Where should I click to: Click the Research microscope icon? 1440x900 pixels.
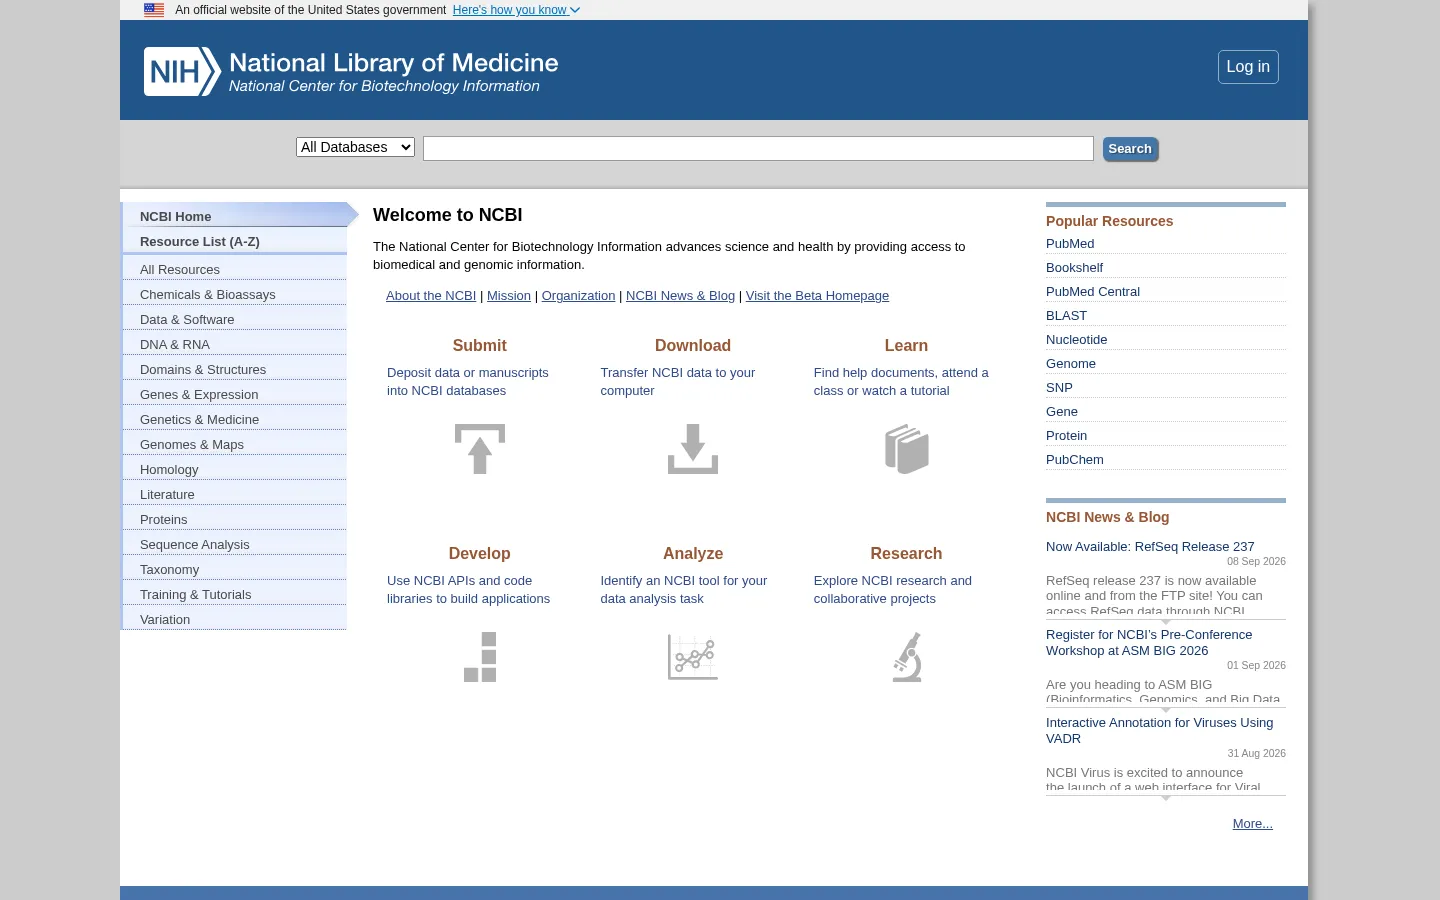[907, 657]
